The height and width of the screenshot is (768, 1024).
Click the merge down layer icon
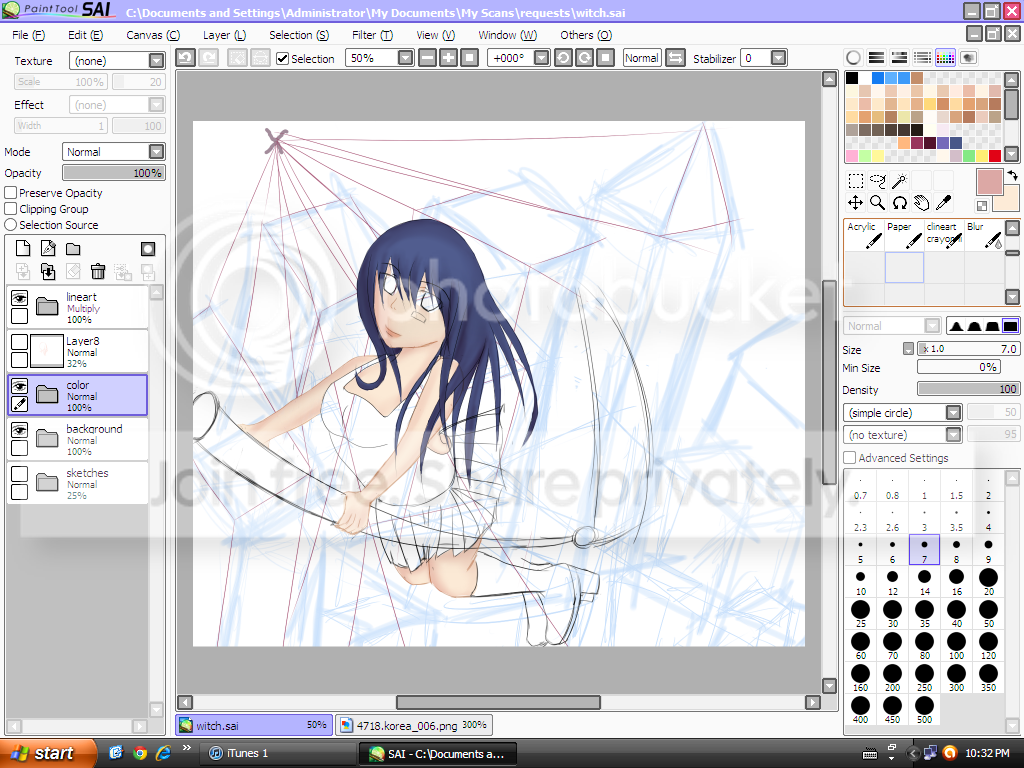(x=48, y=271)
